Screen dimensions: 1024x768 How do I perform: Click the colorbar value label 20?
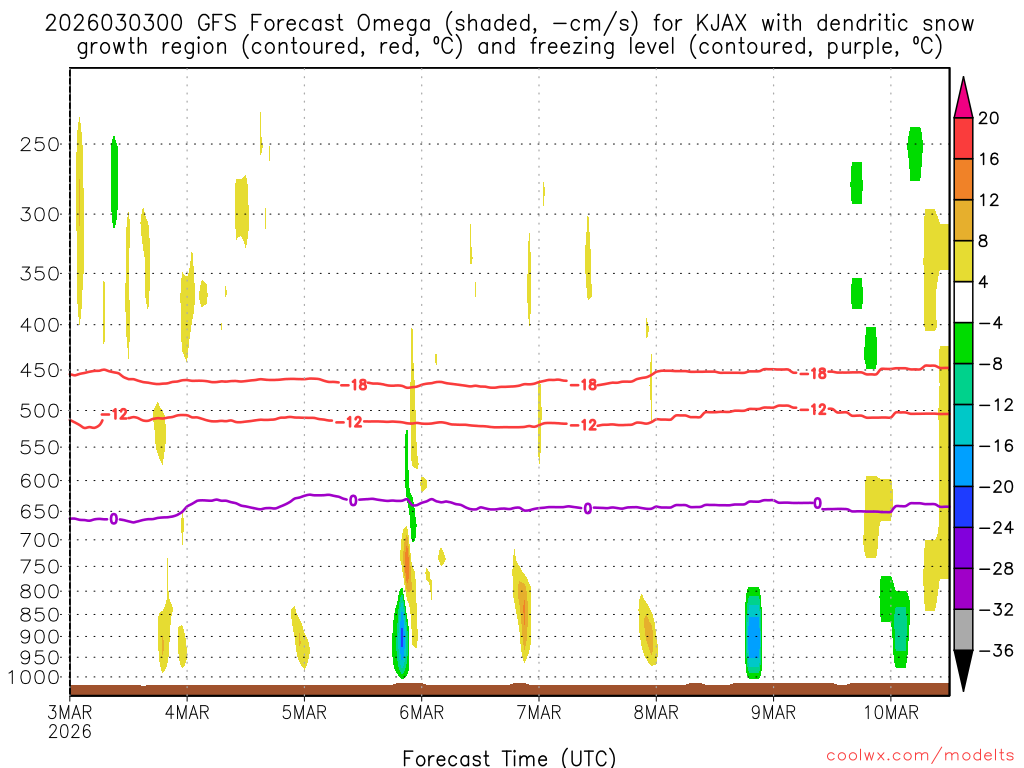point(989,118)
